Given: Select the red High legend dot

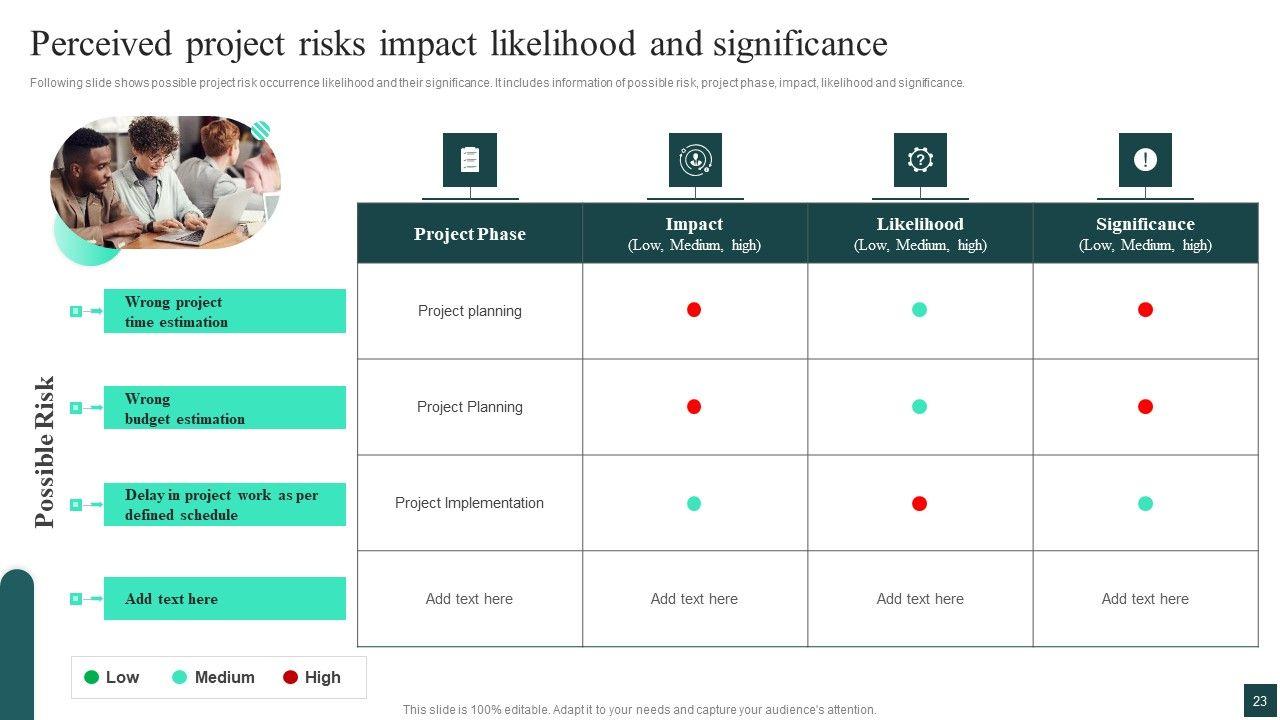Looking at the screenshot, I should 290,677.
